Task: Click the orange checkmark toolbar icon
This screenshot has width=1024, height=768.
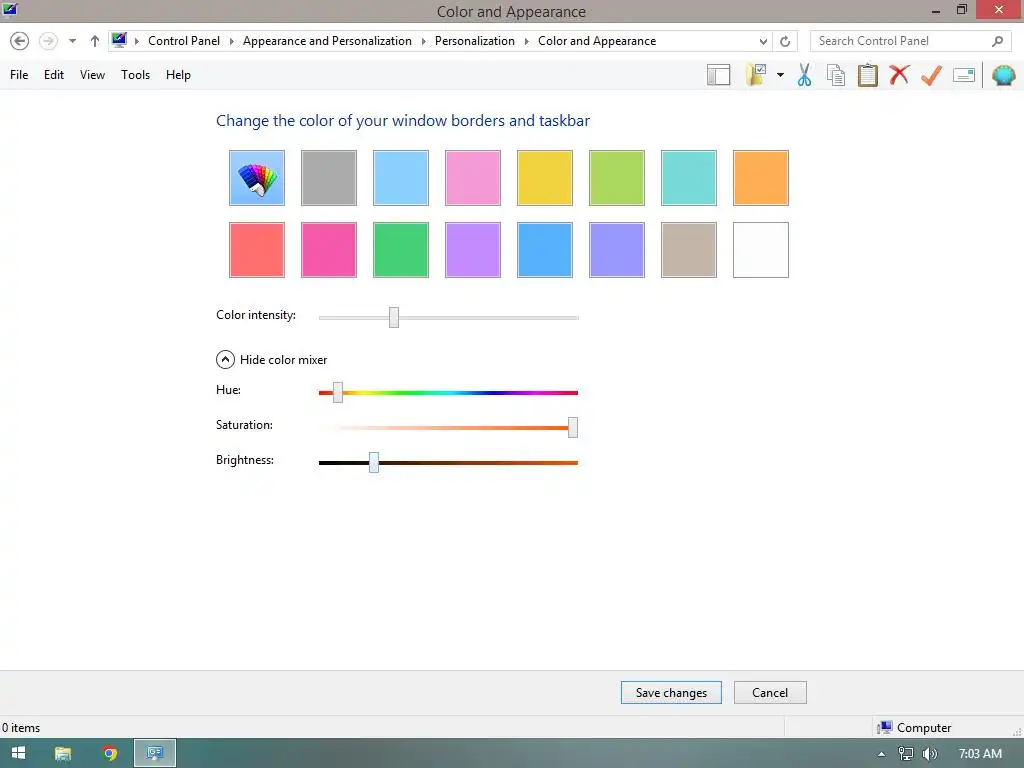Action: point(931,74)
